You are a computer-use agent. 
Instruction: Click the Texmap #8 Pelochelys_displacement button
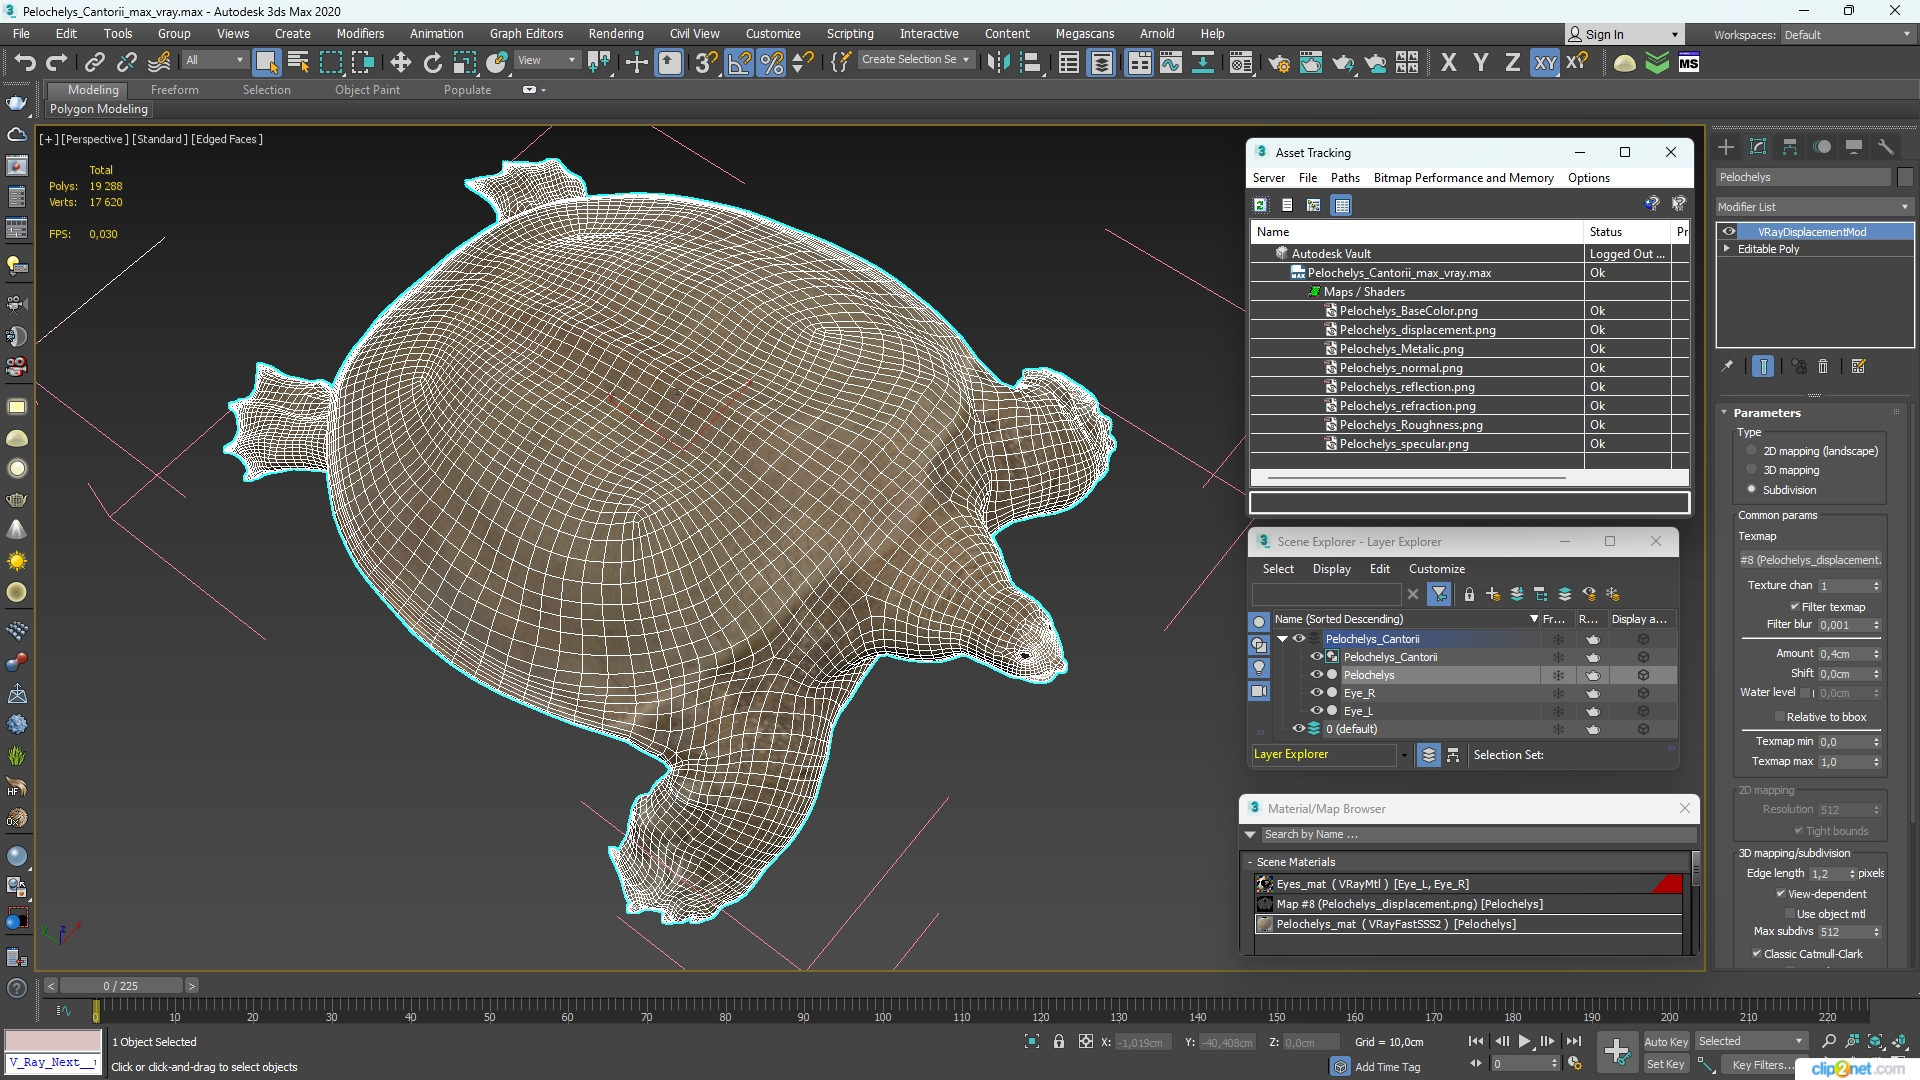1810,560
